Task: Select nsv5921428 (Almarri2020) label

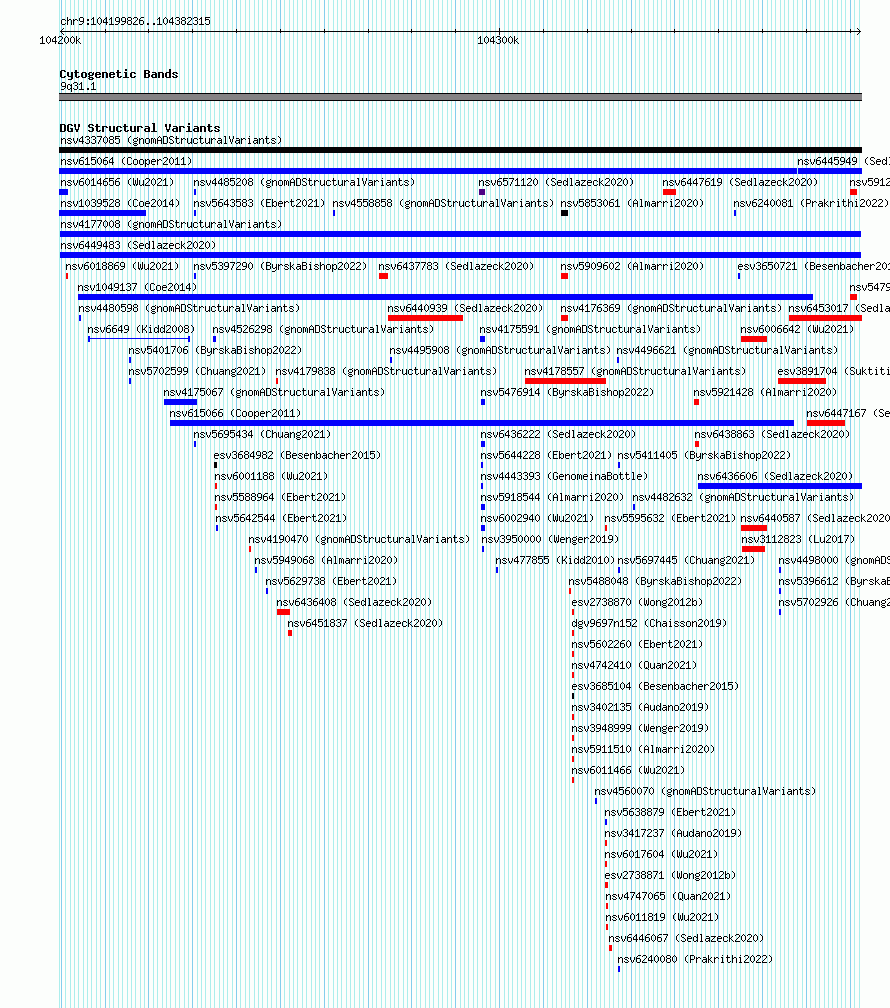Action: tap(765, 392)
